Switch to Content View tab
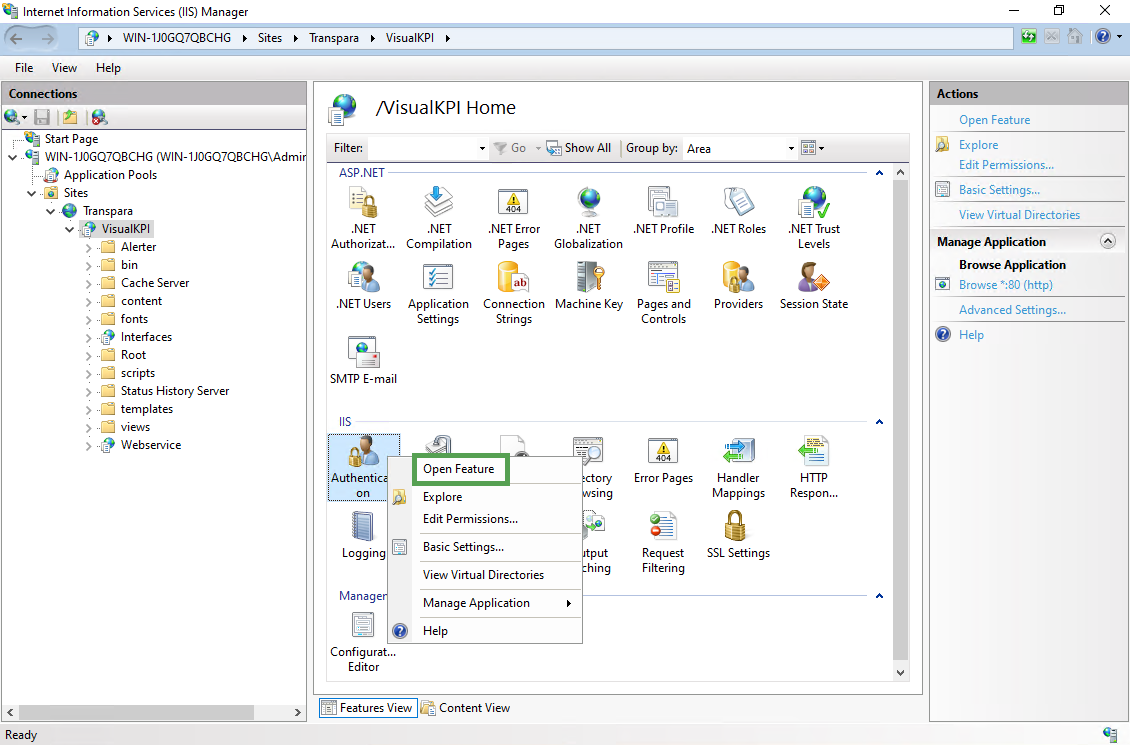Image resolution: width=1130 pixels, height=745 pixels. click(465, 708)
